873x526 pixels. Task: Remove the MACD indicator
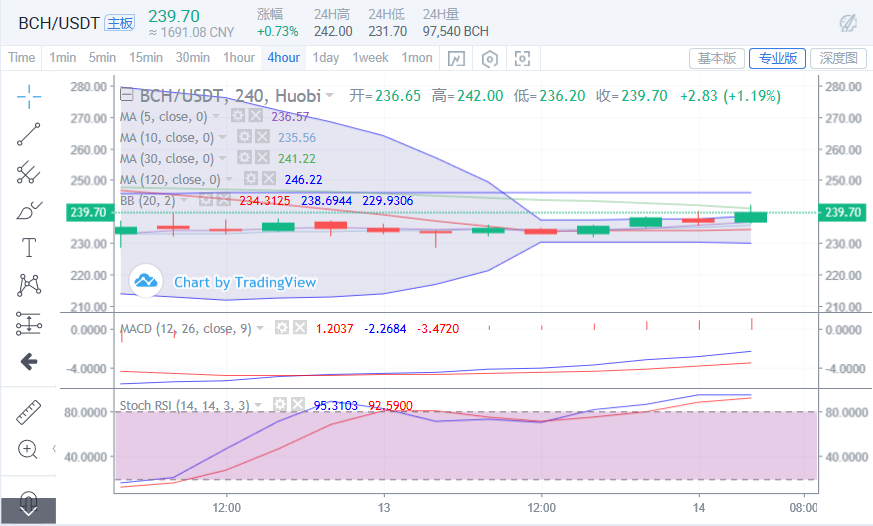point(300,328)
